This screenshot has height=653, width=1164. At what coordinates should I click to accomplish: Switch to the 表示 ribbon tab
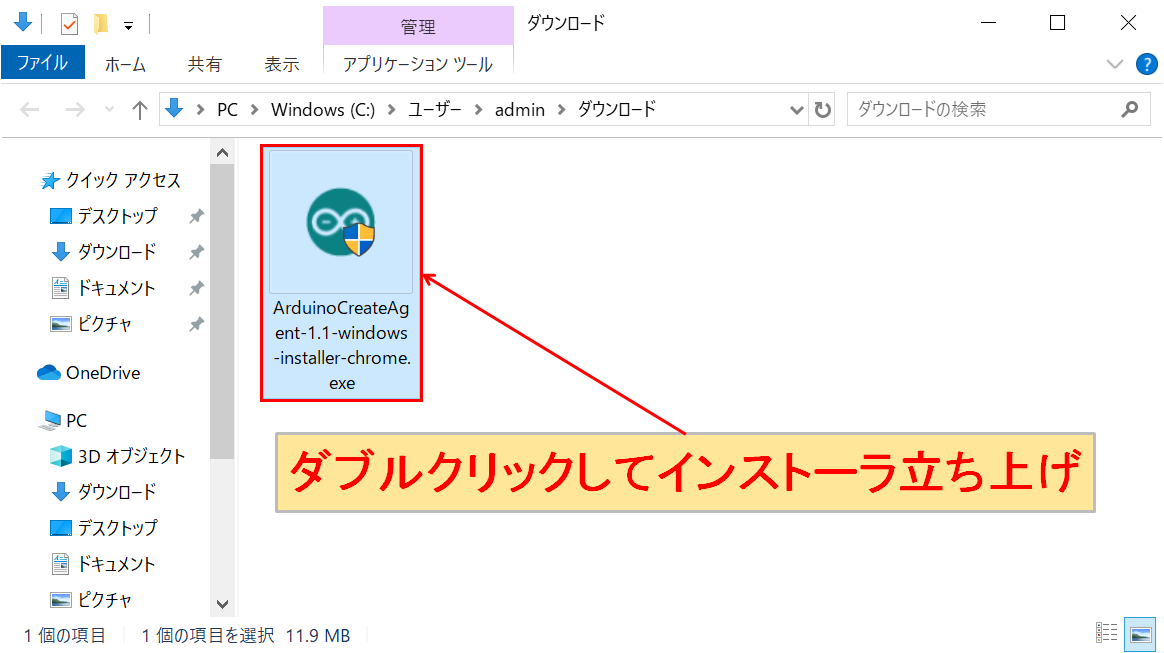coord(281,64)
